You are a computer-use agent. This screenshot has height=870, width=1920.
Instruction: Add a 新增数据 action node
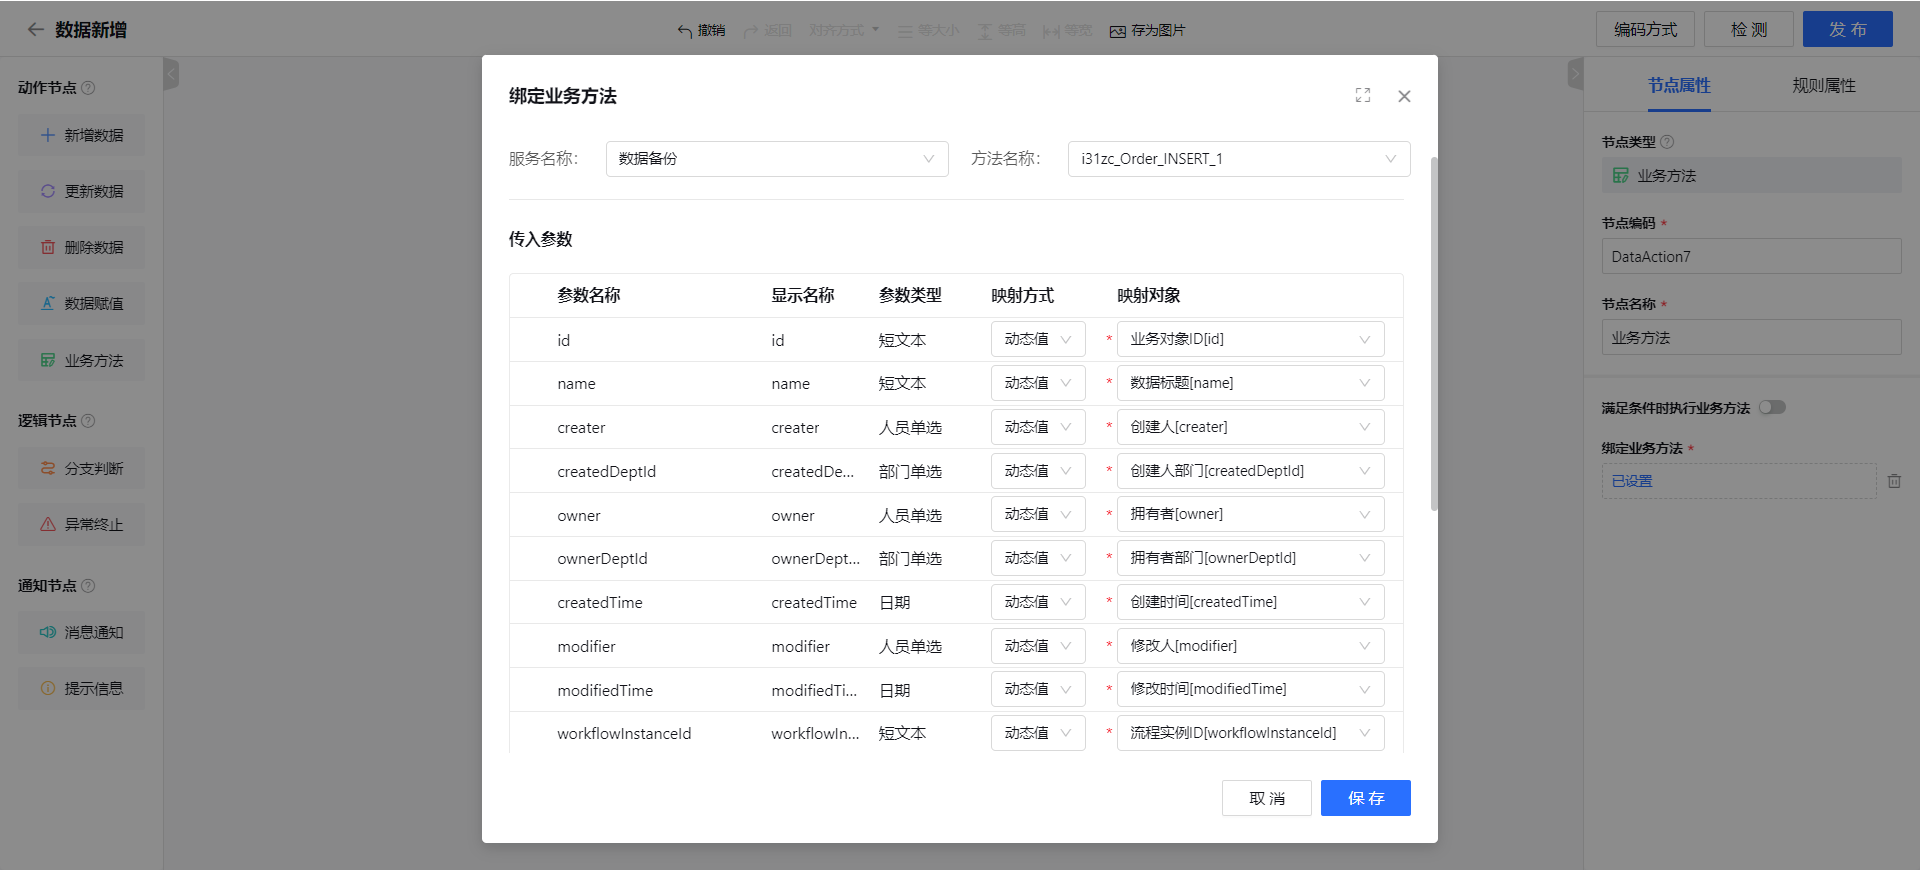81,135
